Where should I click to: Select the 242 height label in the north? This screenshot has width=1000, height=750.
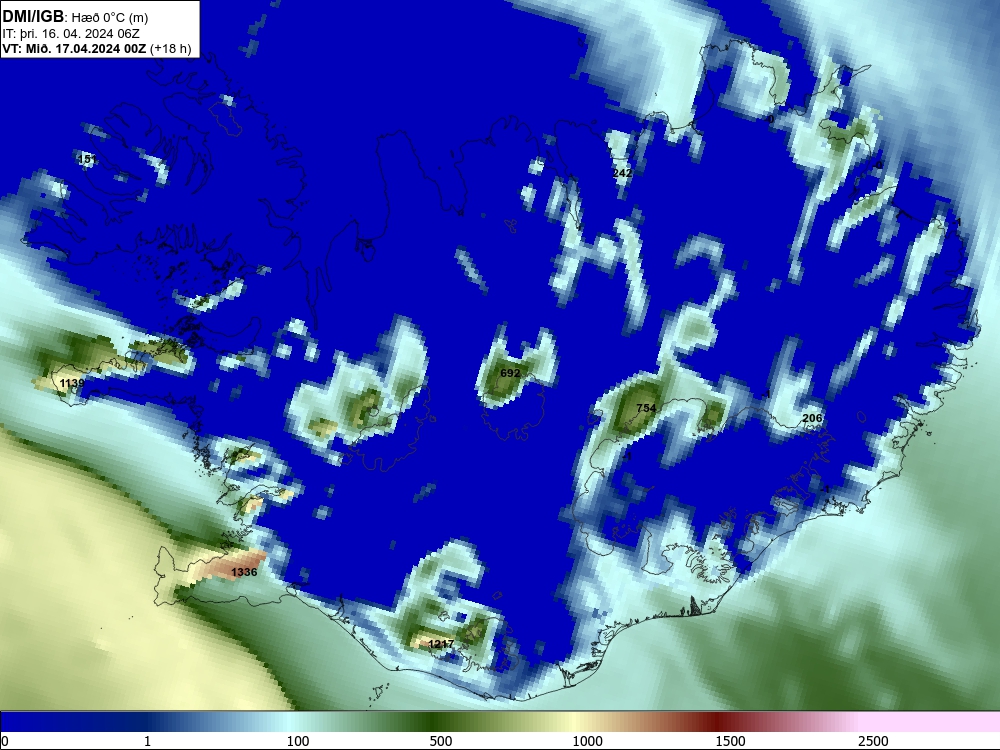tap(622, 173)
